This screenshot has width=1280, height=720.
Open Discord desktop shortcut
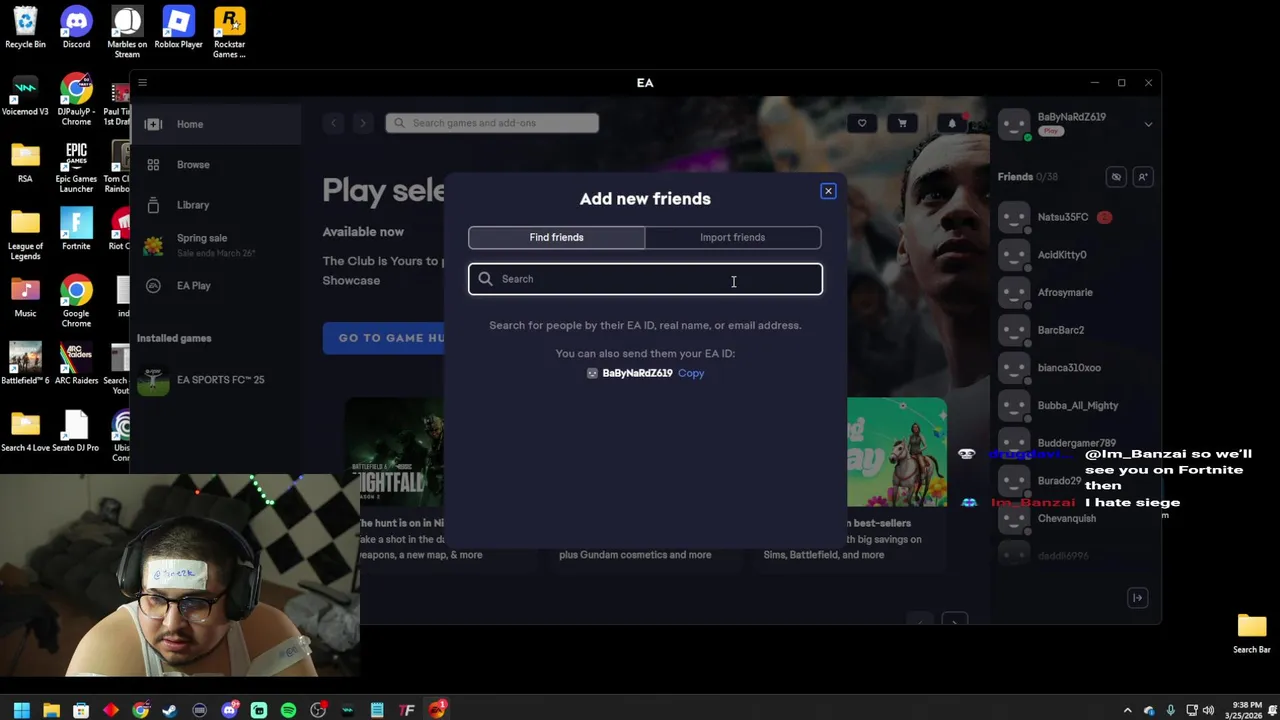tap(76, 28)
